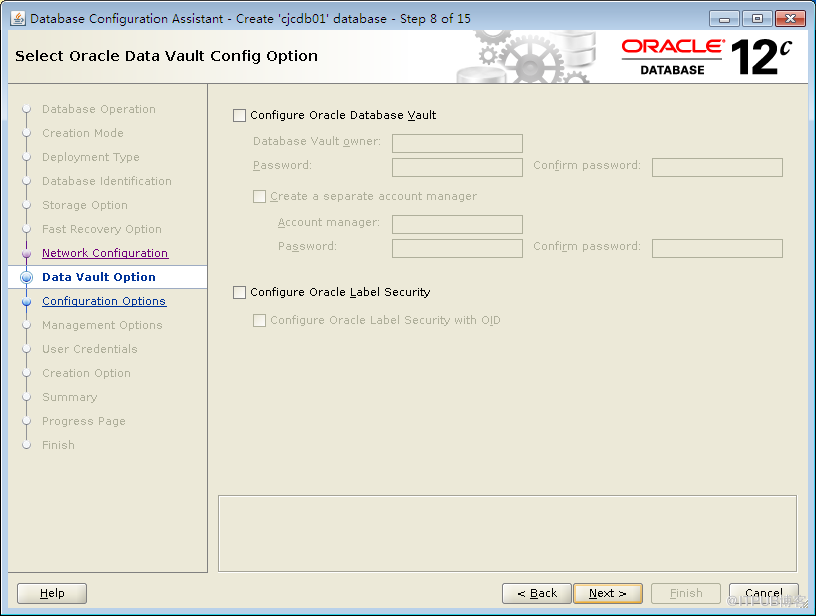This screenshot has width=816, height=616.
Task: Toggle Create a separate account manager checkbox
Action: 259,197
